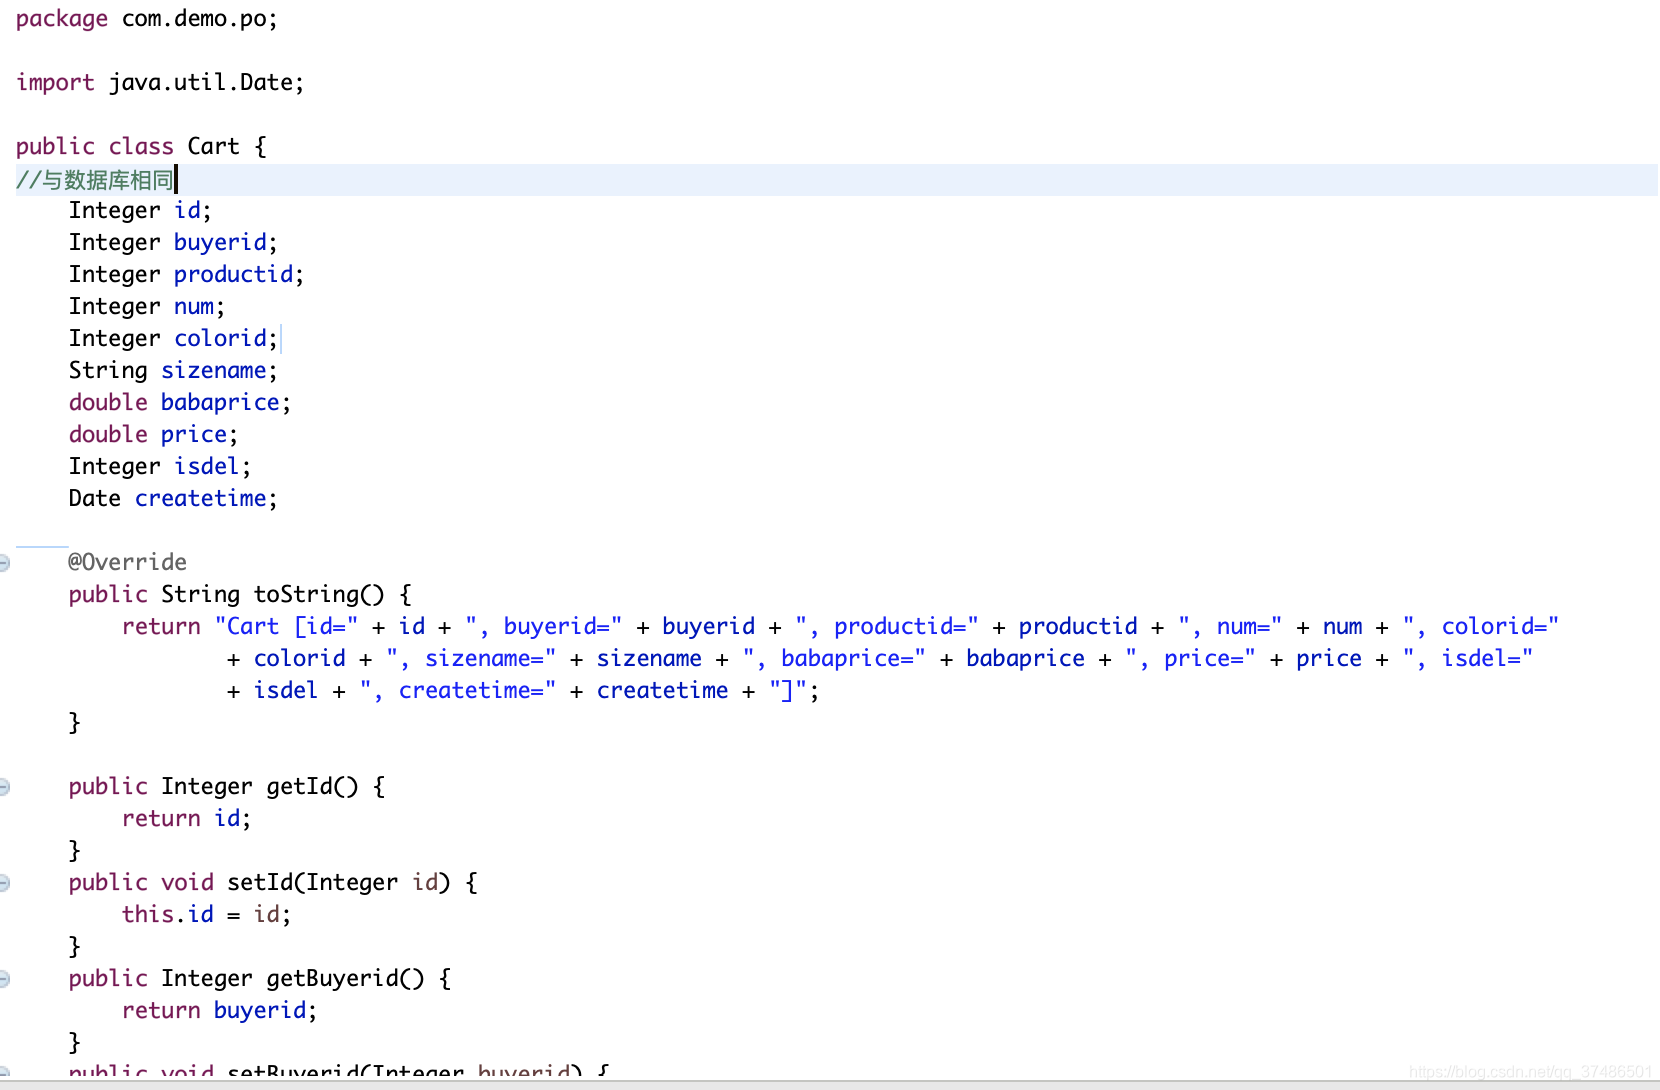Click the 'Integer id;' field declaration

point(140,210)
